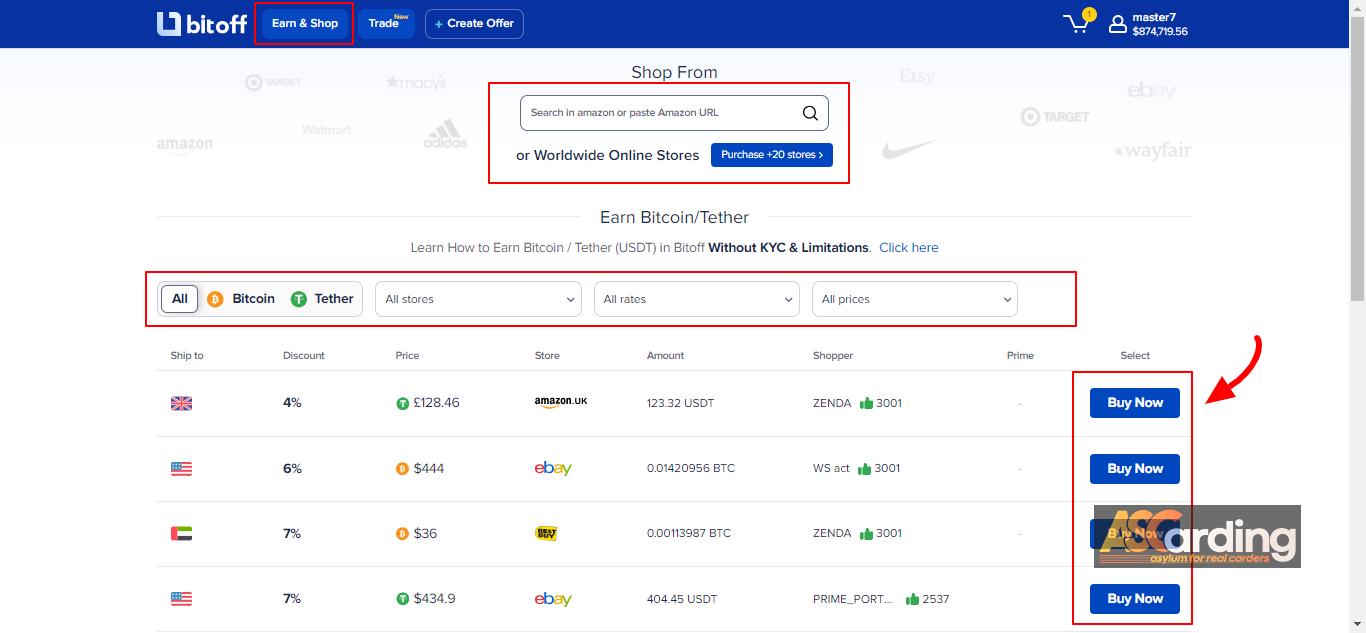Viewport: 1366px width, 633px height.
Task: Click Buy Now for £128.46 amazon.uk offer
Action: pos(1135,403)
